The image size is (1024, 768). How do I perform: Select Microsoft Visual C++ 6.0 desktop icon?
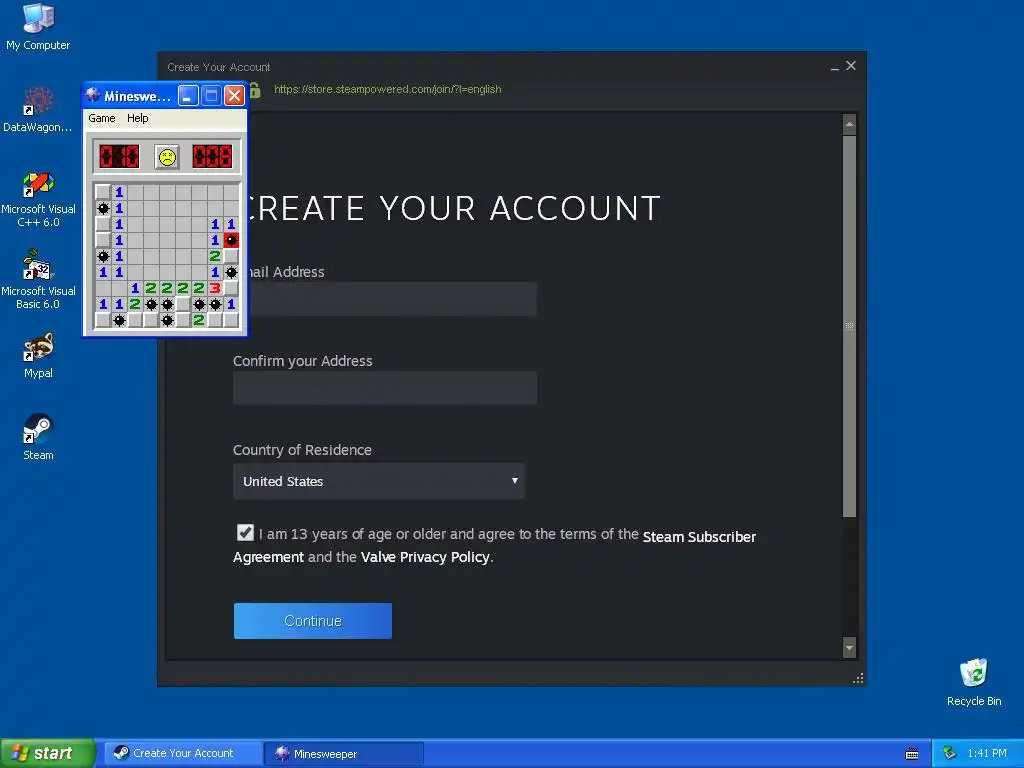38,199
